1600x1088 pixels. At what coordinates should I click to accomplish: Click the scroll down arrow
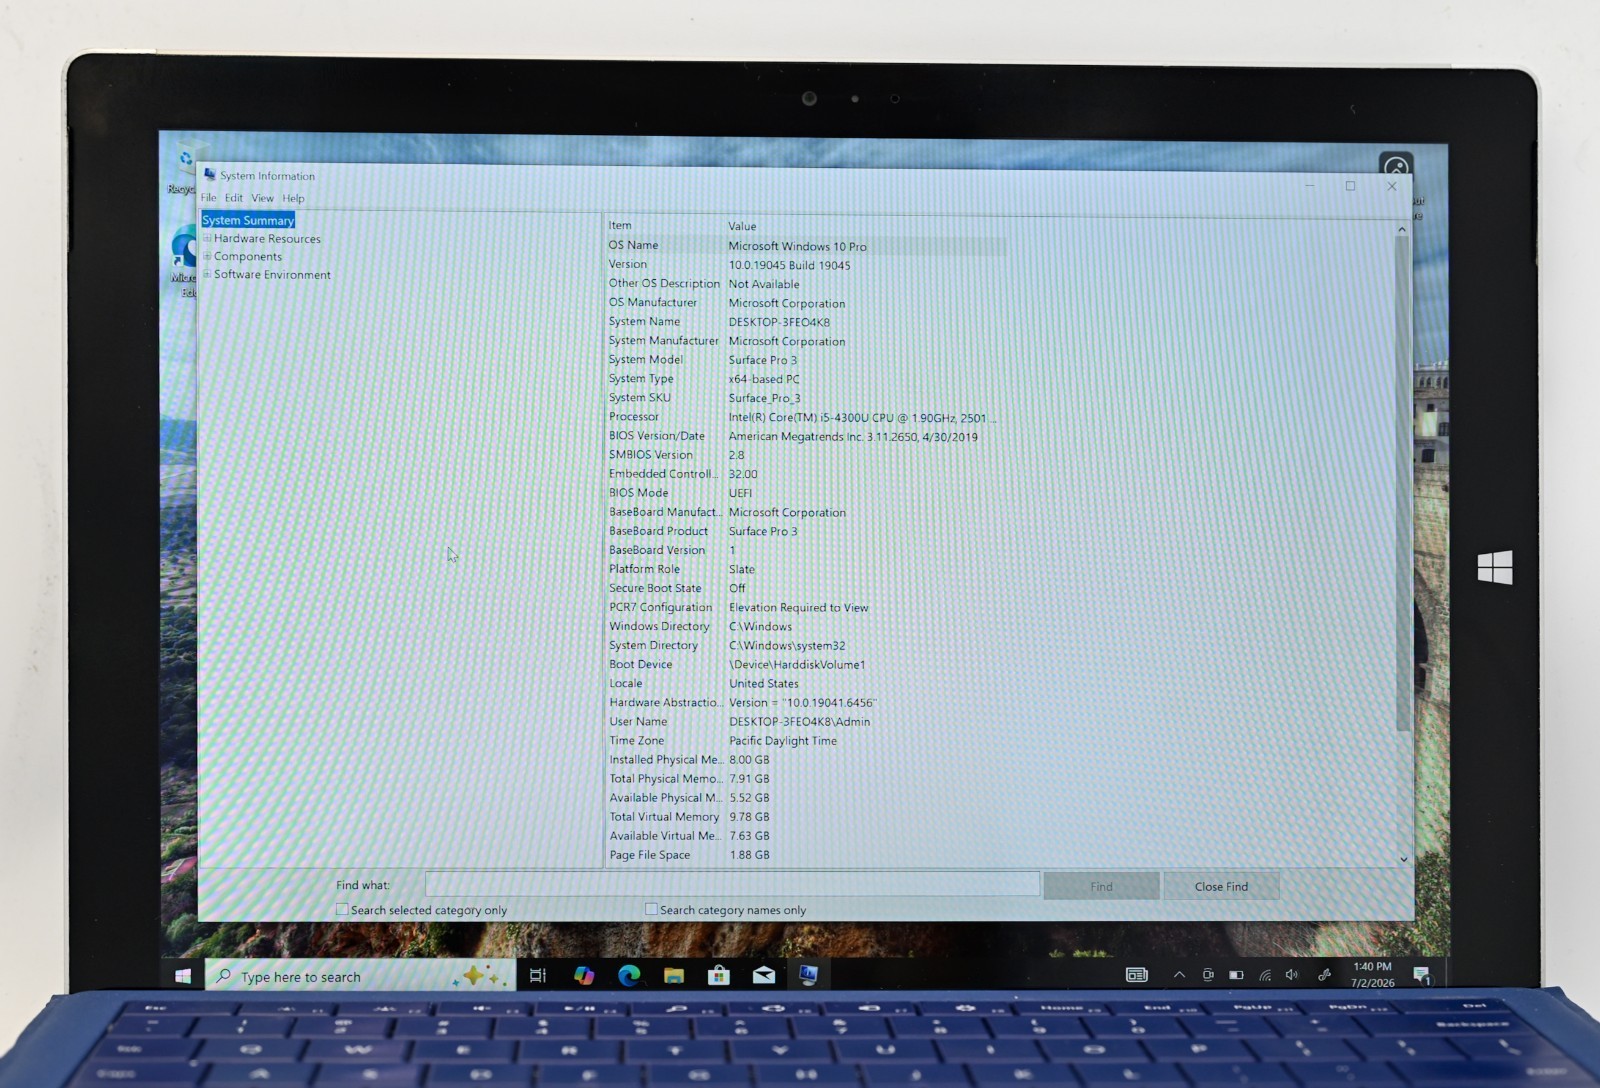pyautogui.click(x=1403, y=859)
